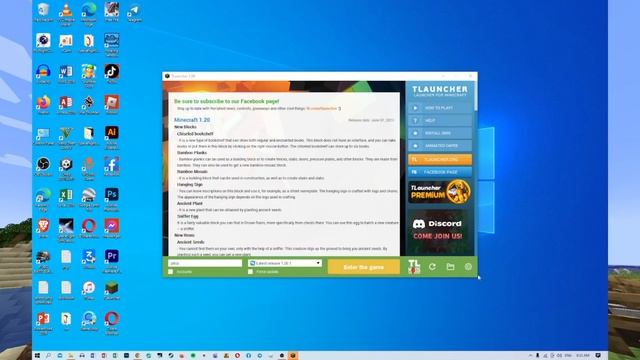The image size is (640, 360).
Task: Select the Messenger desktop icon
Action: pyautogui.click(x=112, y=228)
